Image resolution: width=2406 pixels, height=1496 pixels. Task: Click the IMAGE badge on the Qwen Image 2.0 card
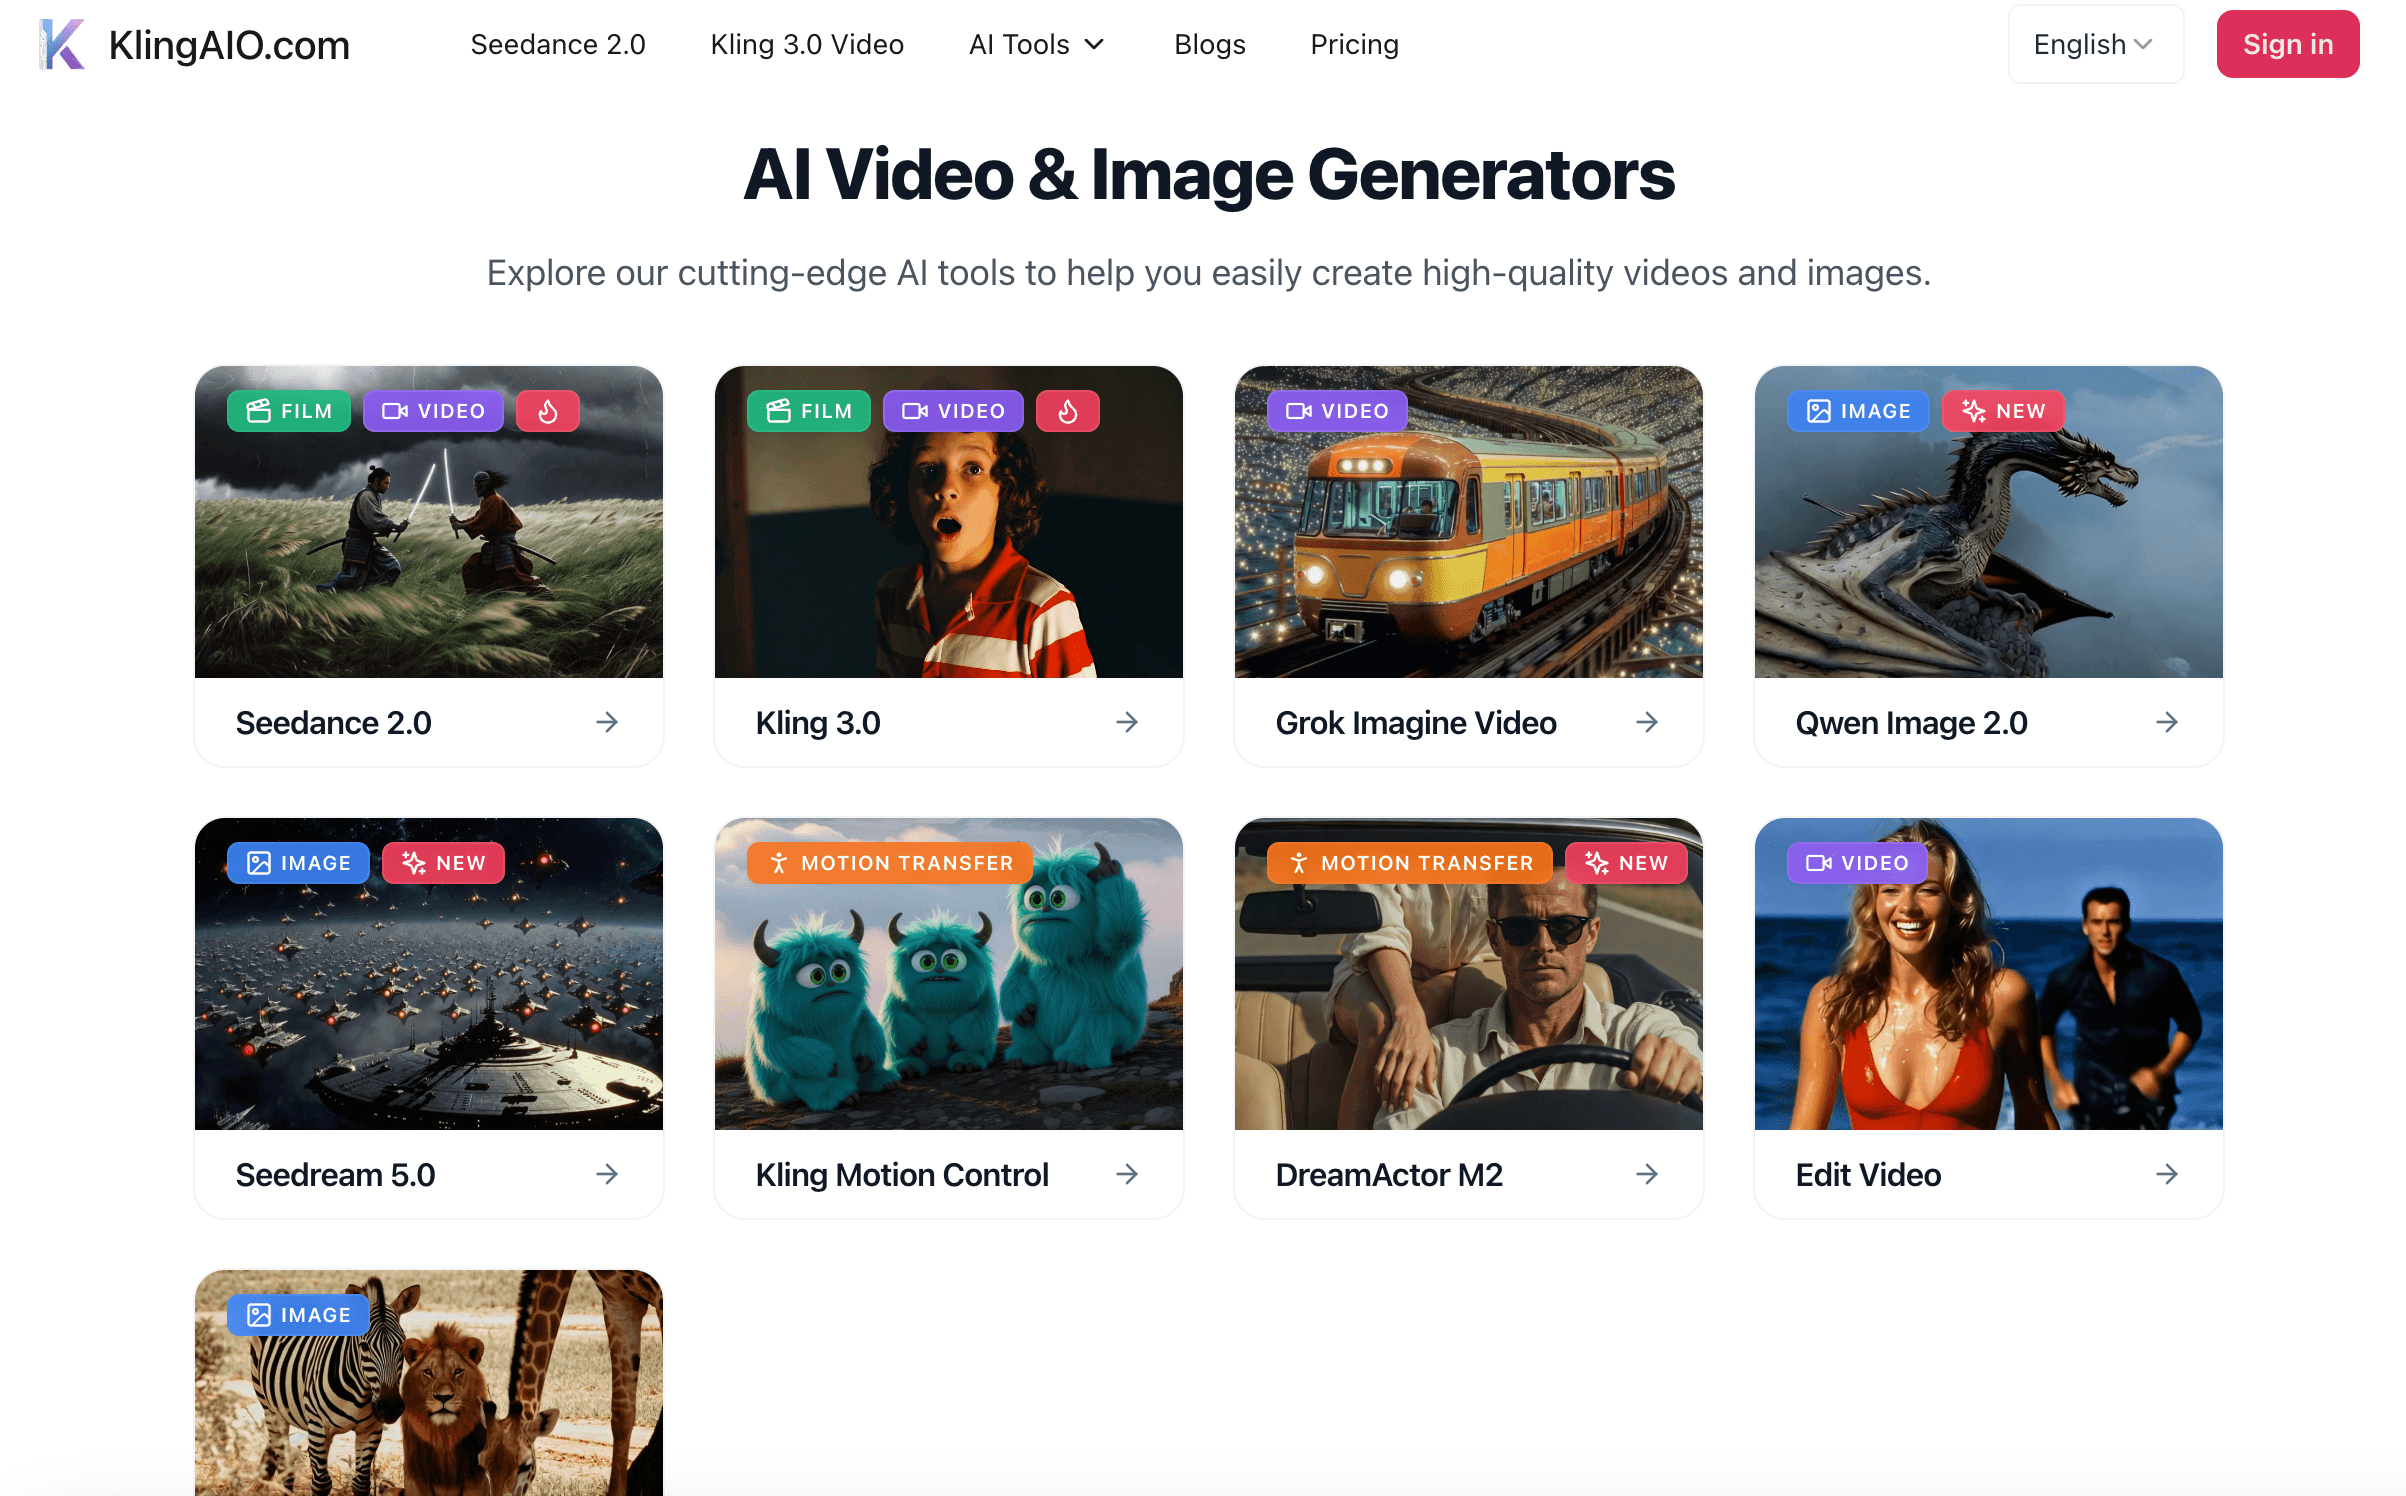pyautogui.click(x=1857, y=410)
